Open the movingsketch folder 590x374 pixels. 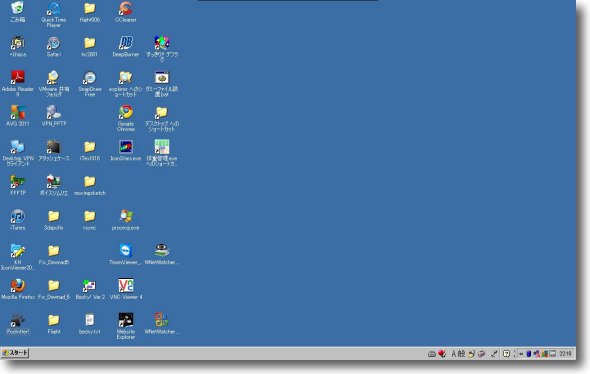90,185
